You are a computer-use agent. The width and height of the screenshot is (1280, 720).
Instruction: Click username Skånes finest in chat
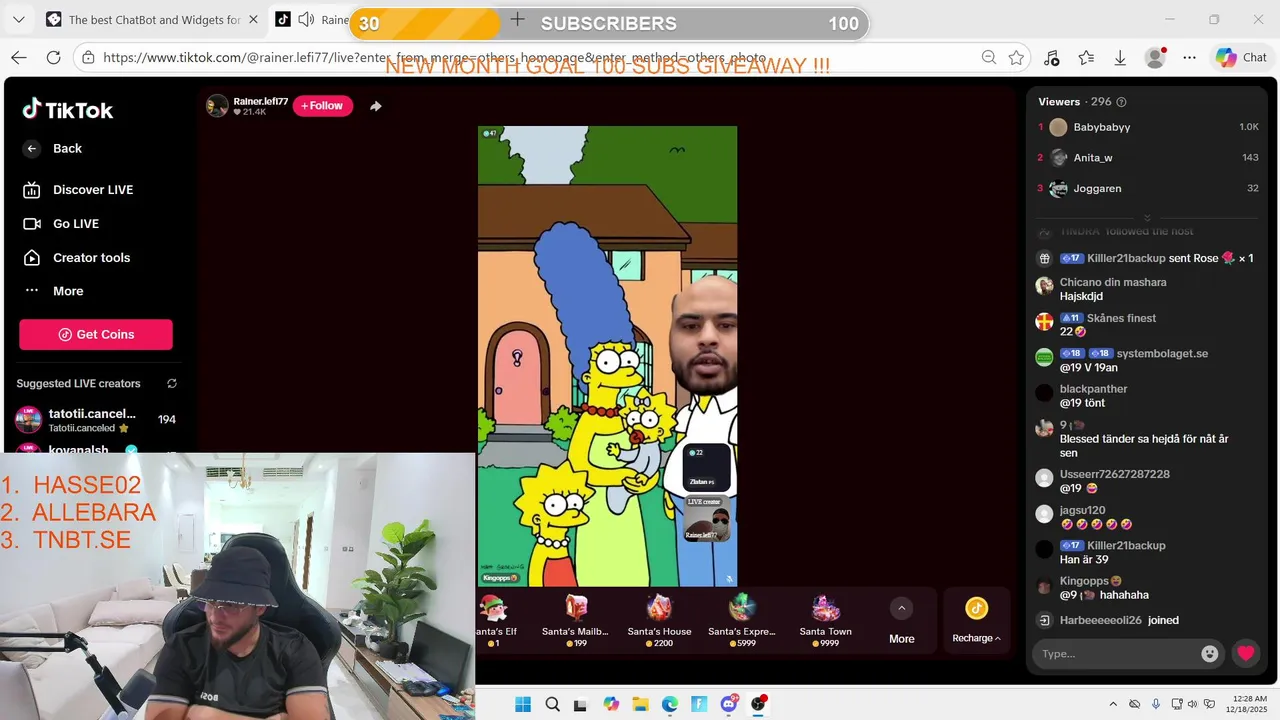pos(1121,318)
